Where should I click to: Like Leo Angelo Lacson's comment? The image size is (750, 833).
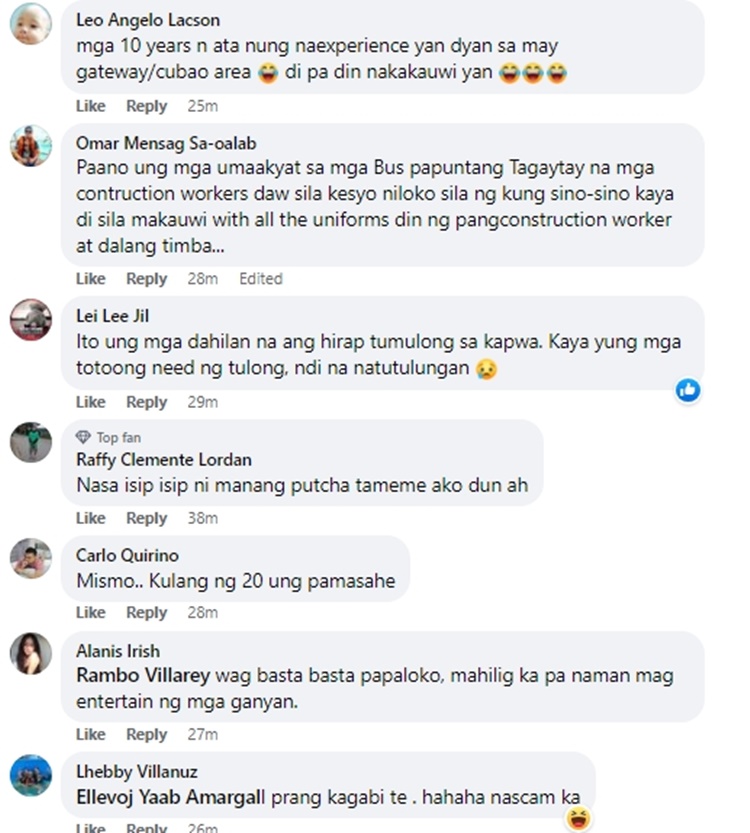coord(90,106)
